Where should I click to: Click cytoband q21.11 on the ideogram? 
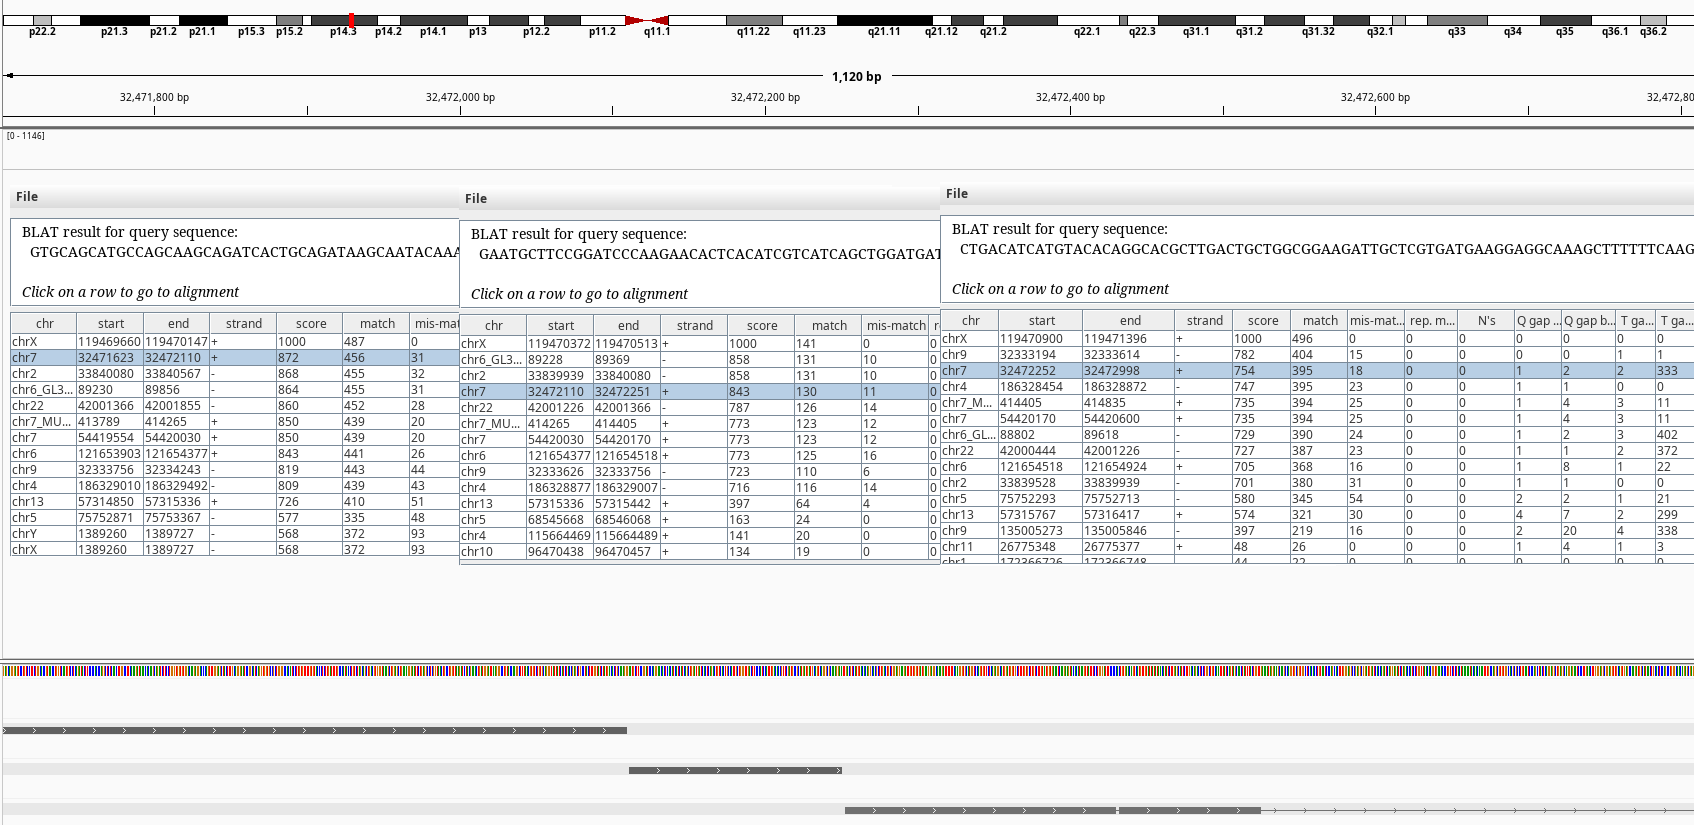[884, 20]
